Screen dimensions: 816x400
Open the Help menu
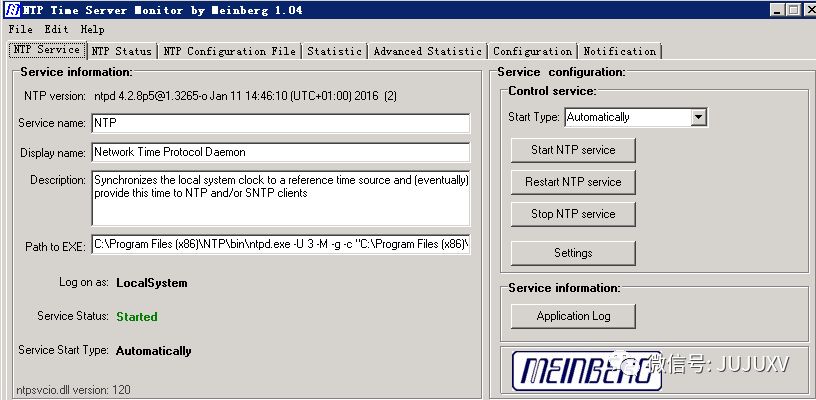92,30
